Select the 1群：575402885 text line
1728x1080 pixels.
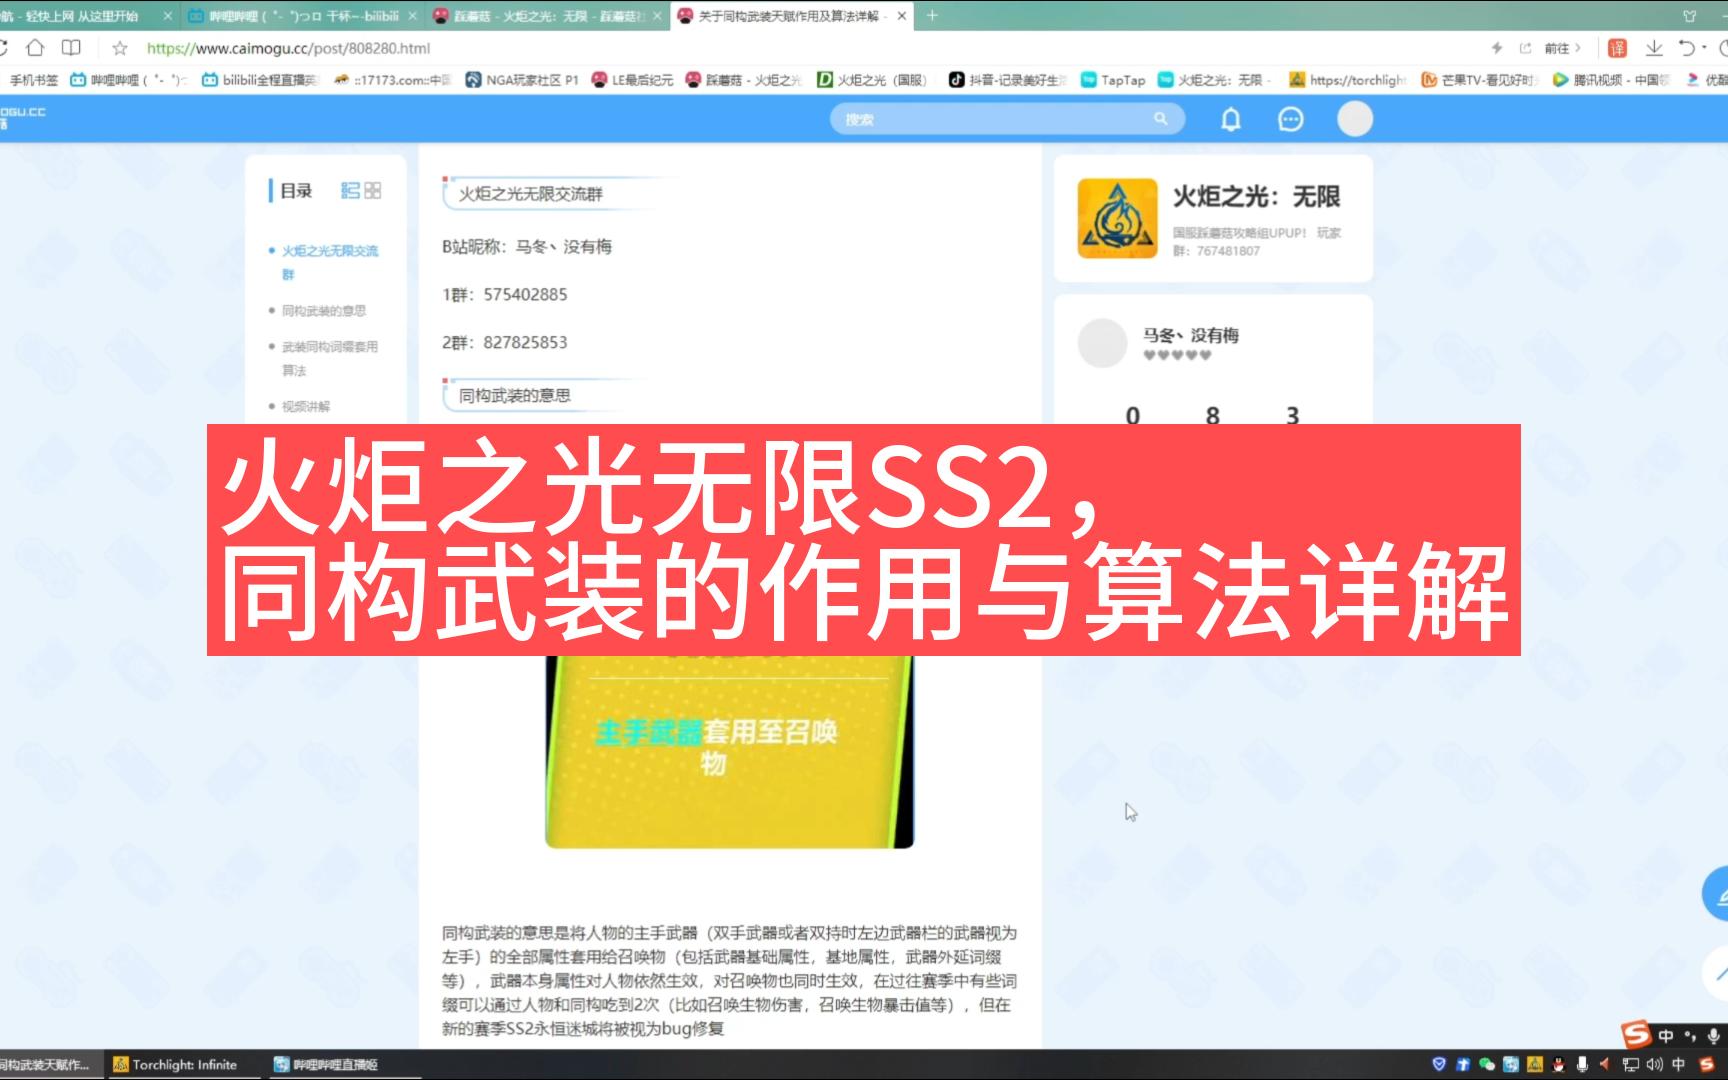coord(505,294)
